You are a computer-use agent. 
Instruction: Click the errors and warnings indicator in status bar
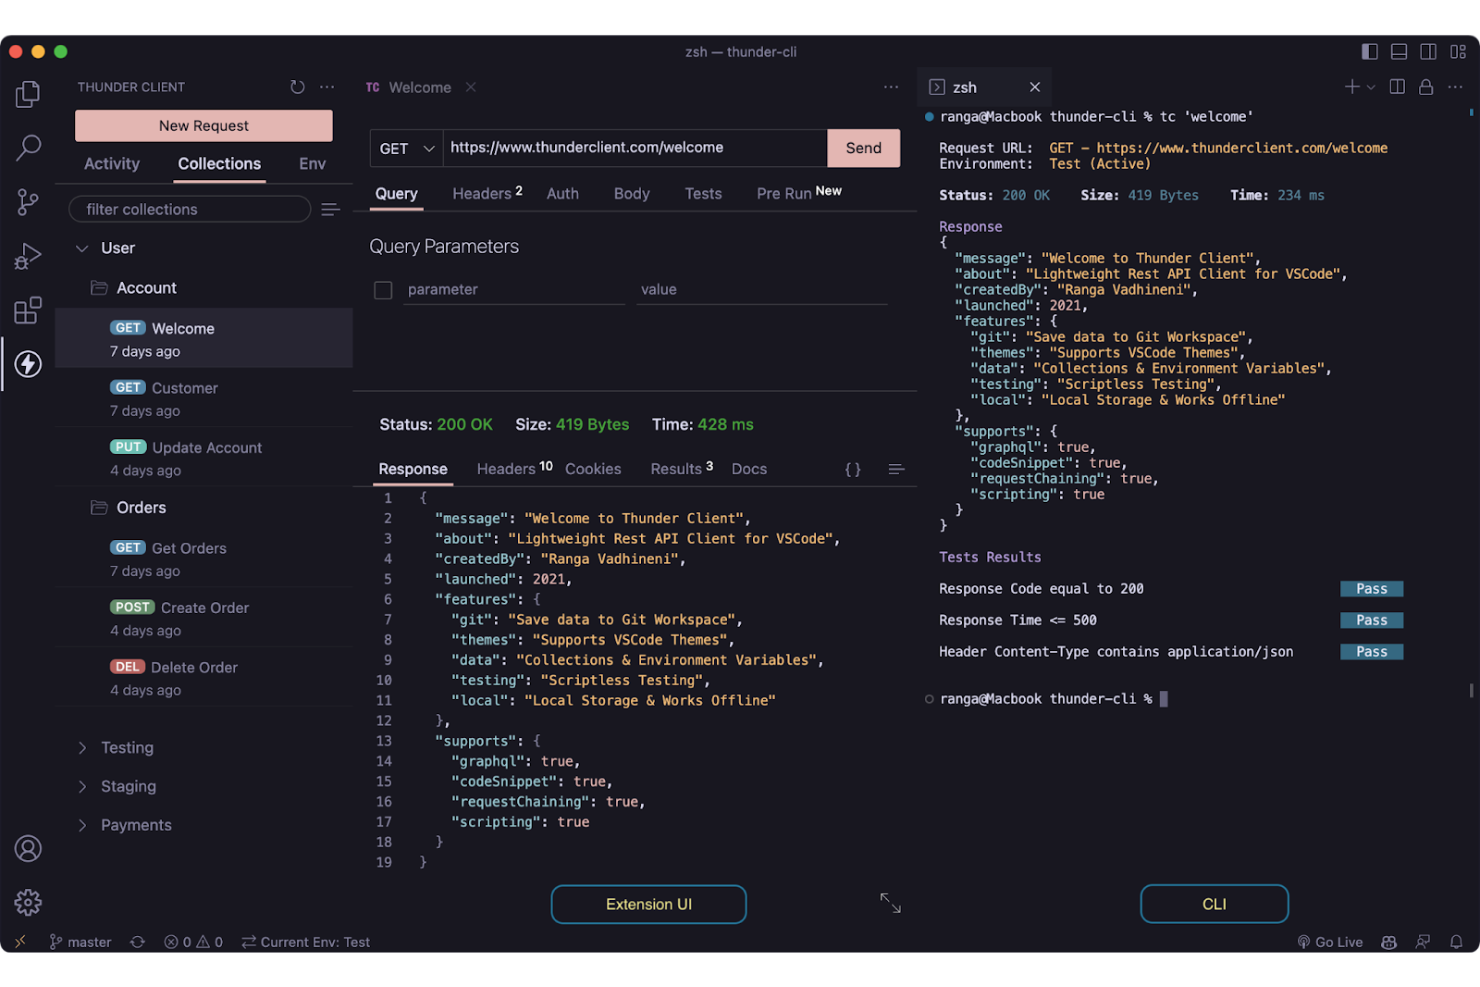pos(194,942)
